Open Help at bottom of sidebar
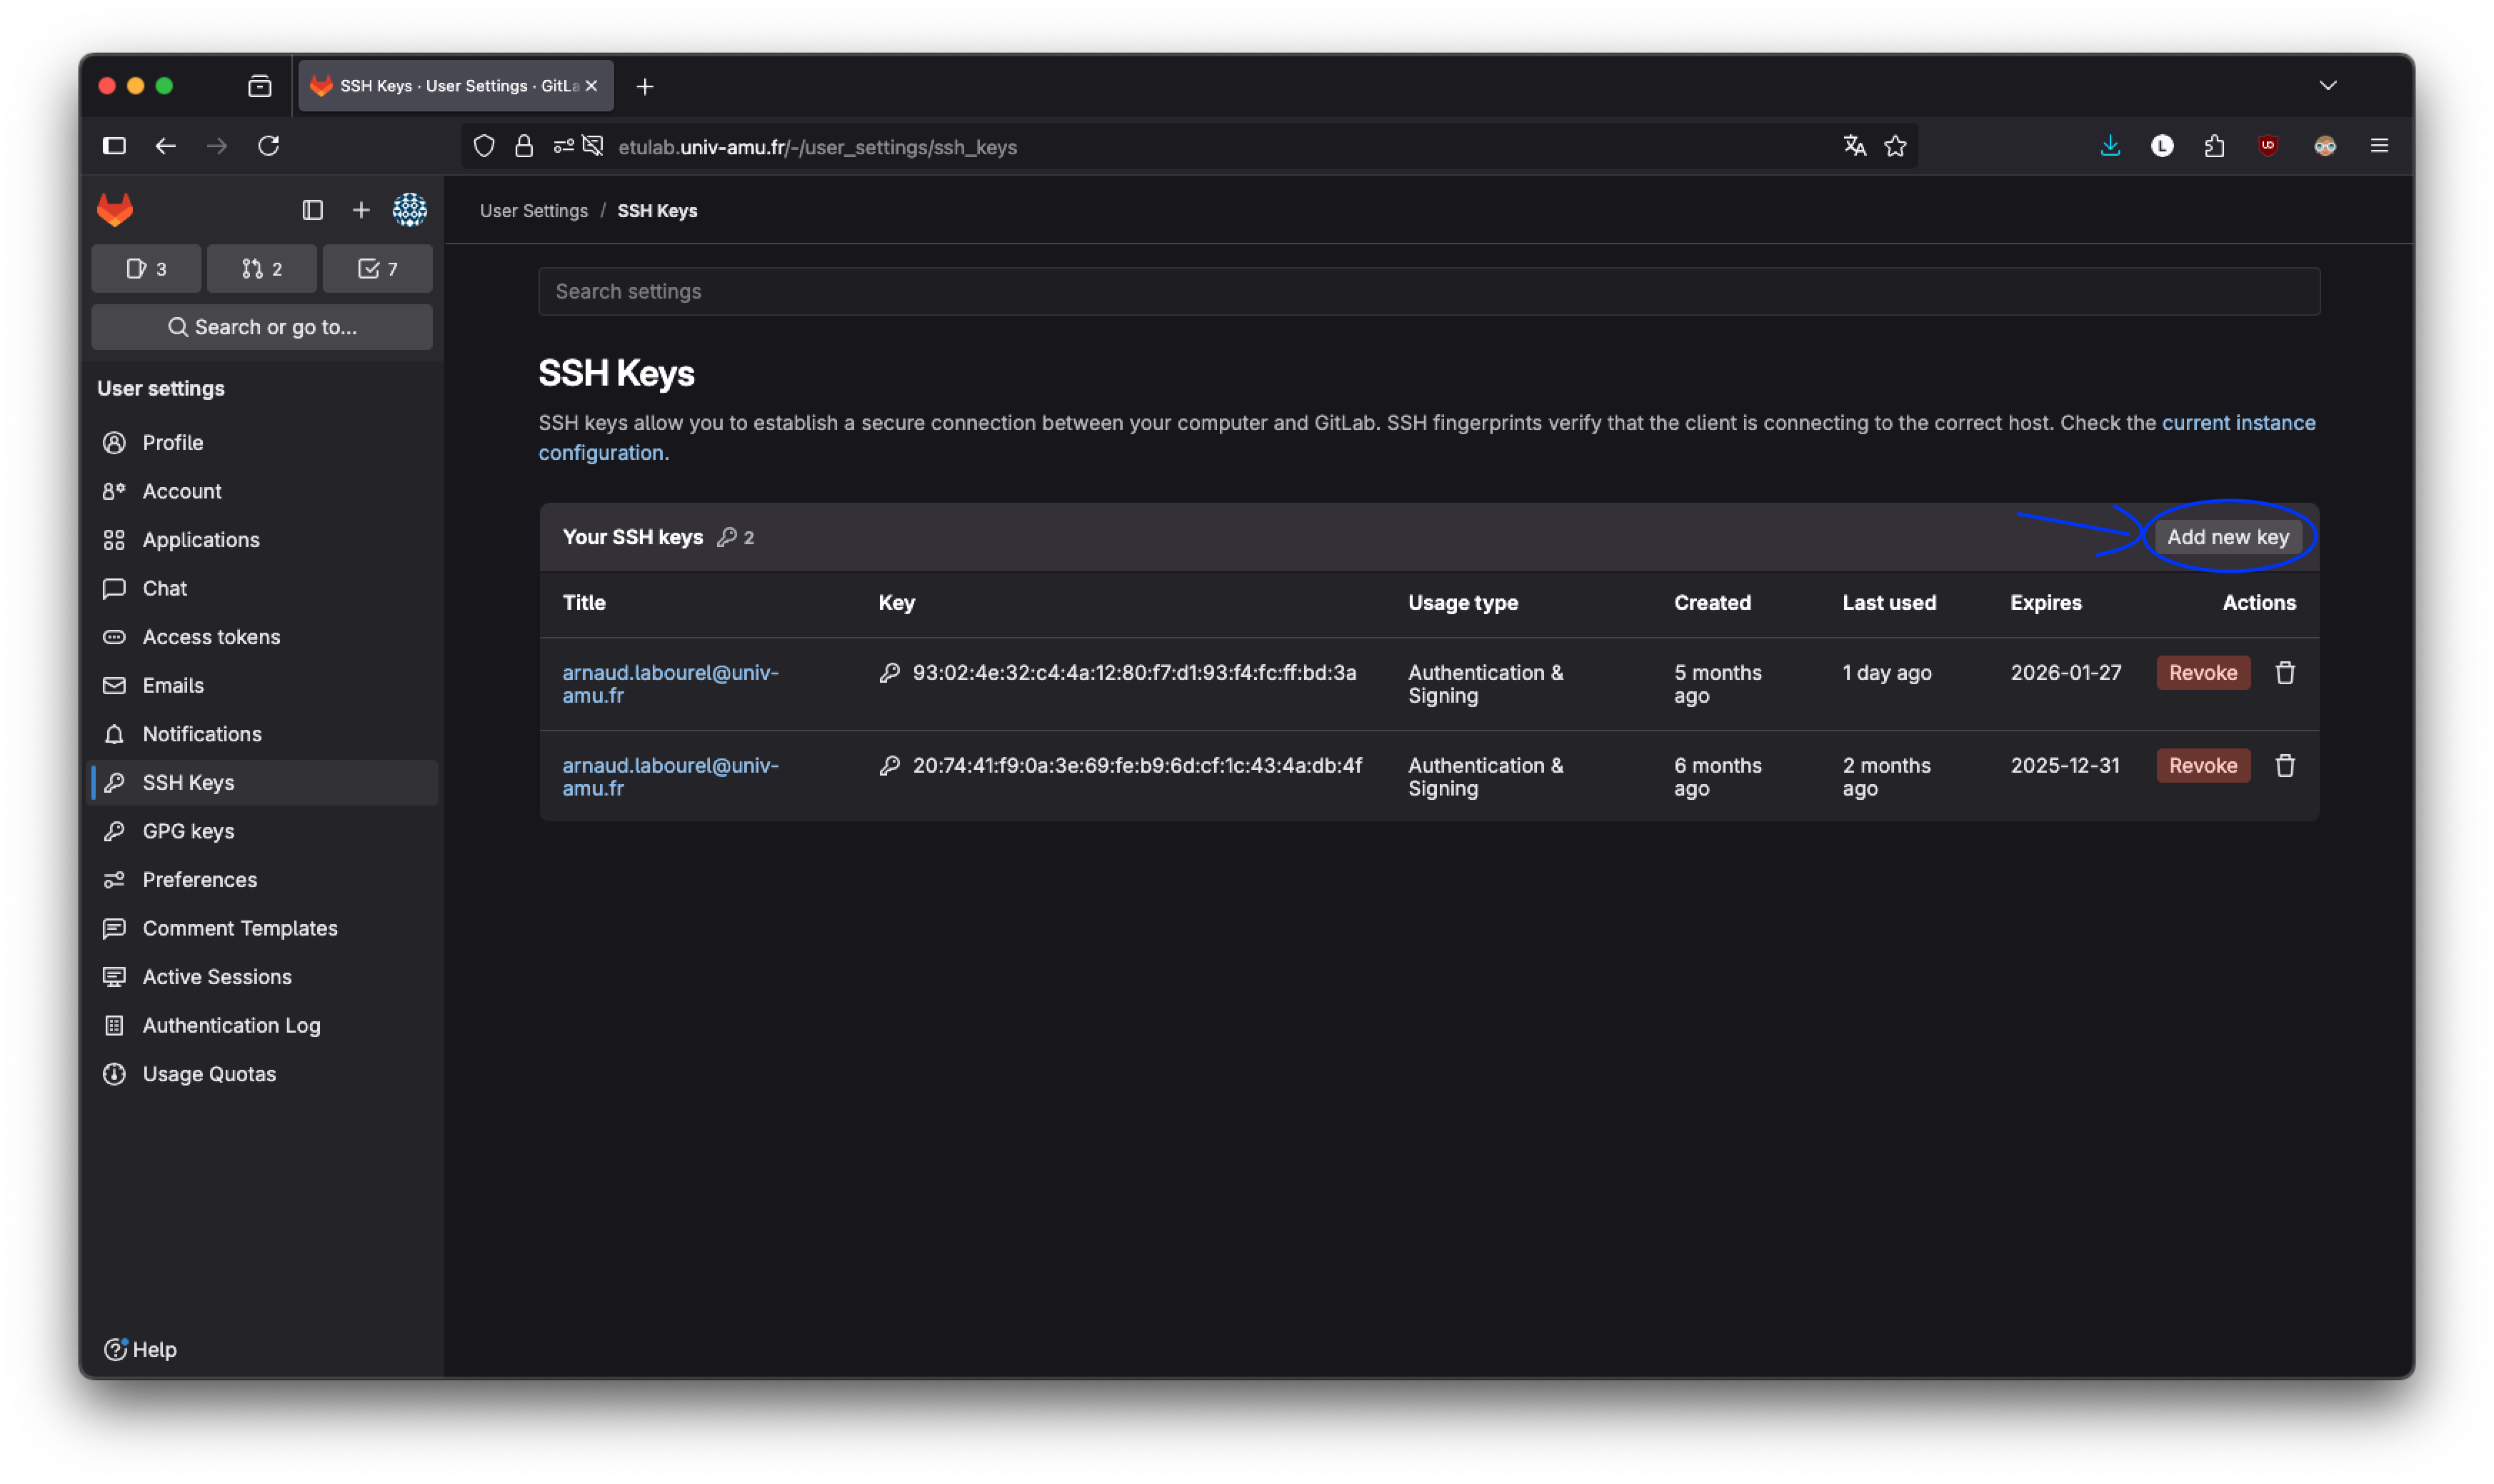The width and height of the screenshot is (2494, 1484). pos(139,1348)
